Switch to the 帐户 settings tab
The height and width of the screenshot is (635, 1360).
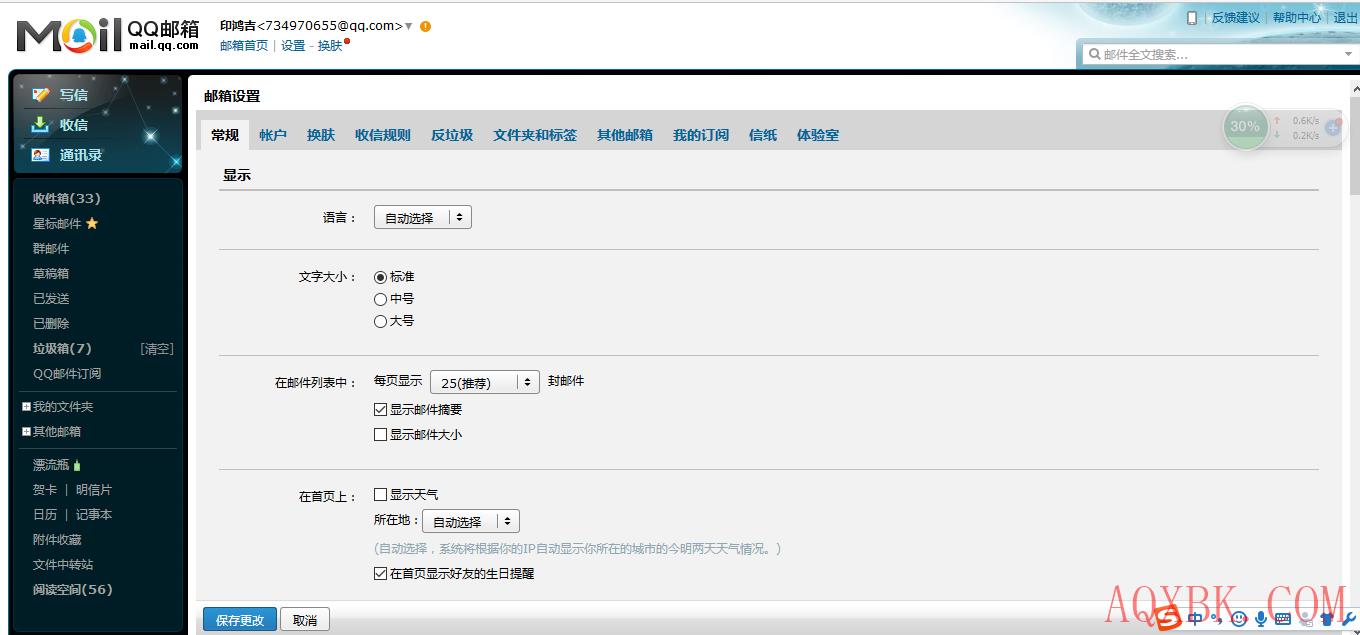pos(273,135)
